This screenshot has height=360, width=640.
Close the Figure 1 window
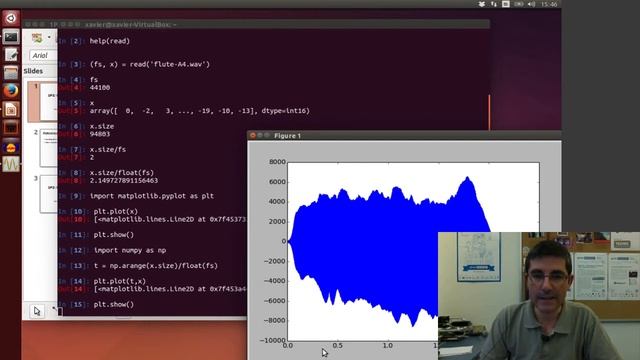pyautogui.click(x=253, y=135)
